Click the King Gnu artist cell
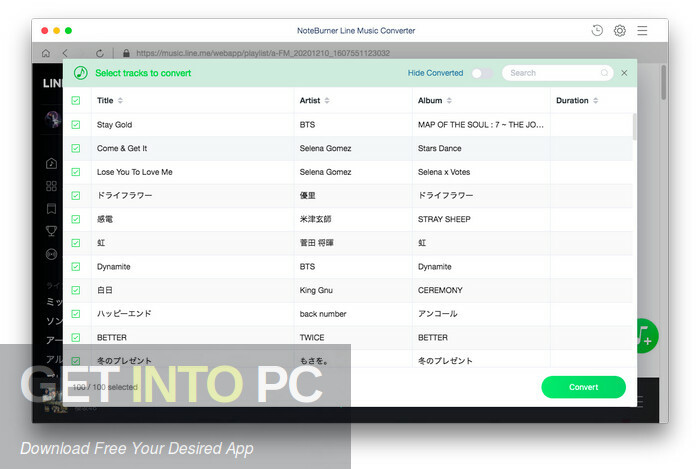 [x=316, y=290]
